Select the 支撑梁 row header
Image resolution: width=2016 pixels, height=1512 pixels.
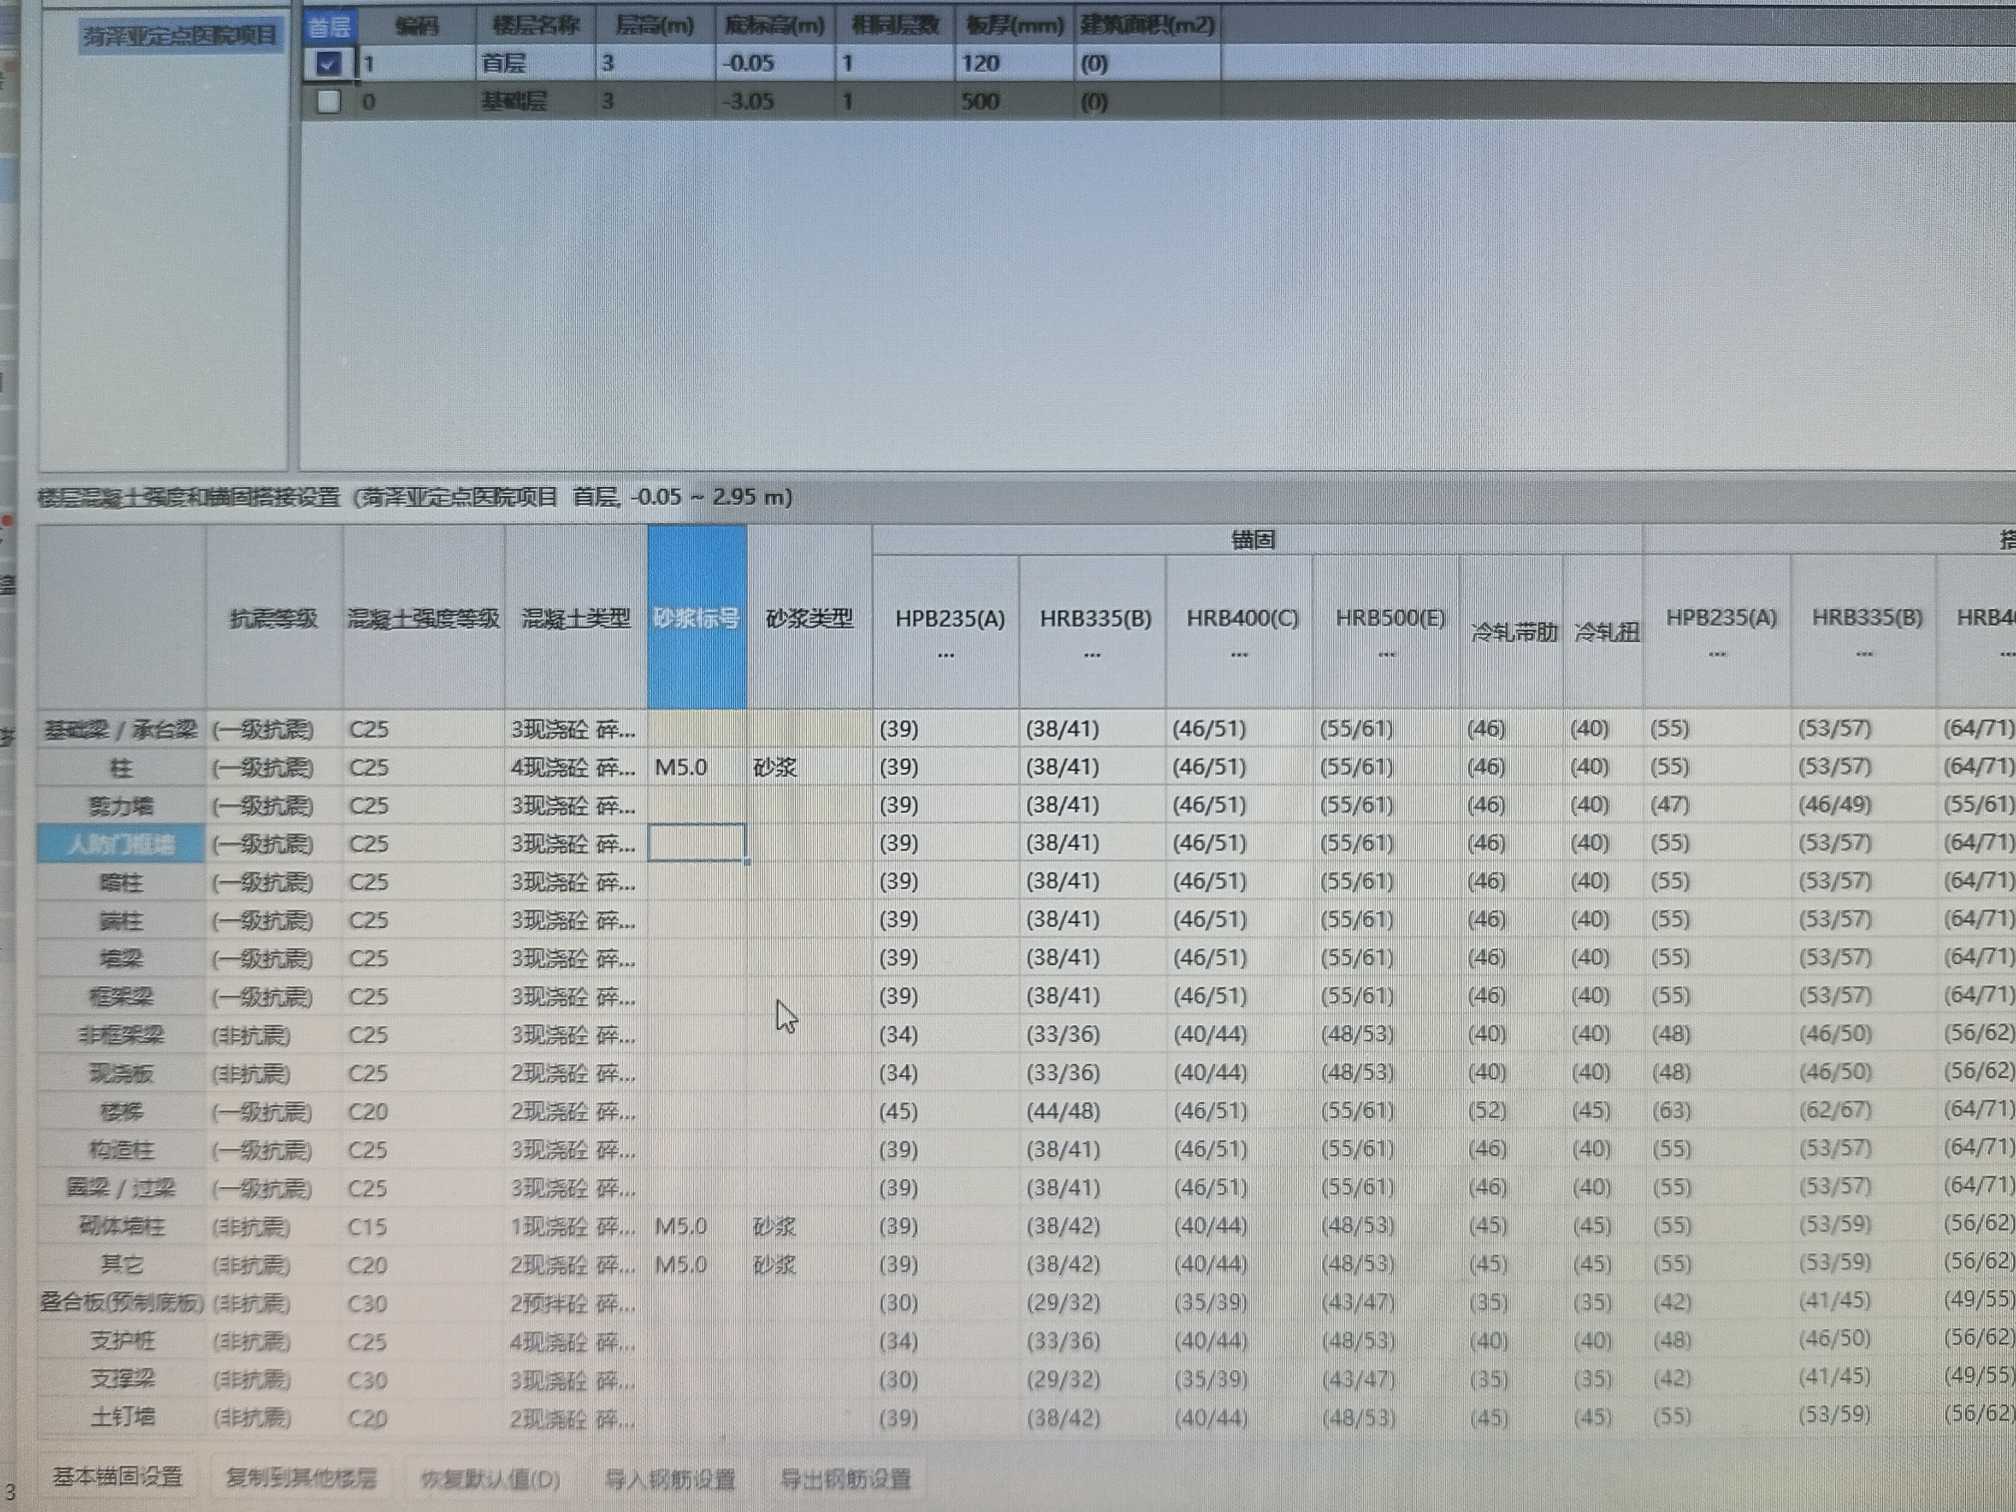click(x=121, y=1379)
